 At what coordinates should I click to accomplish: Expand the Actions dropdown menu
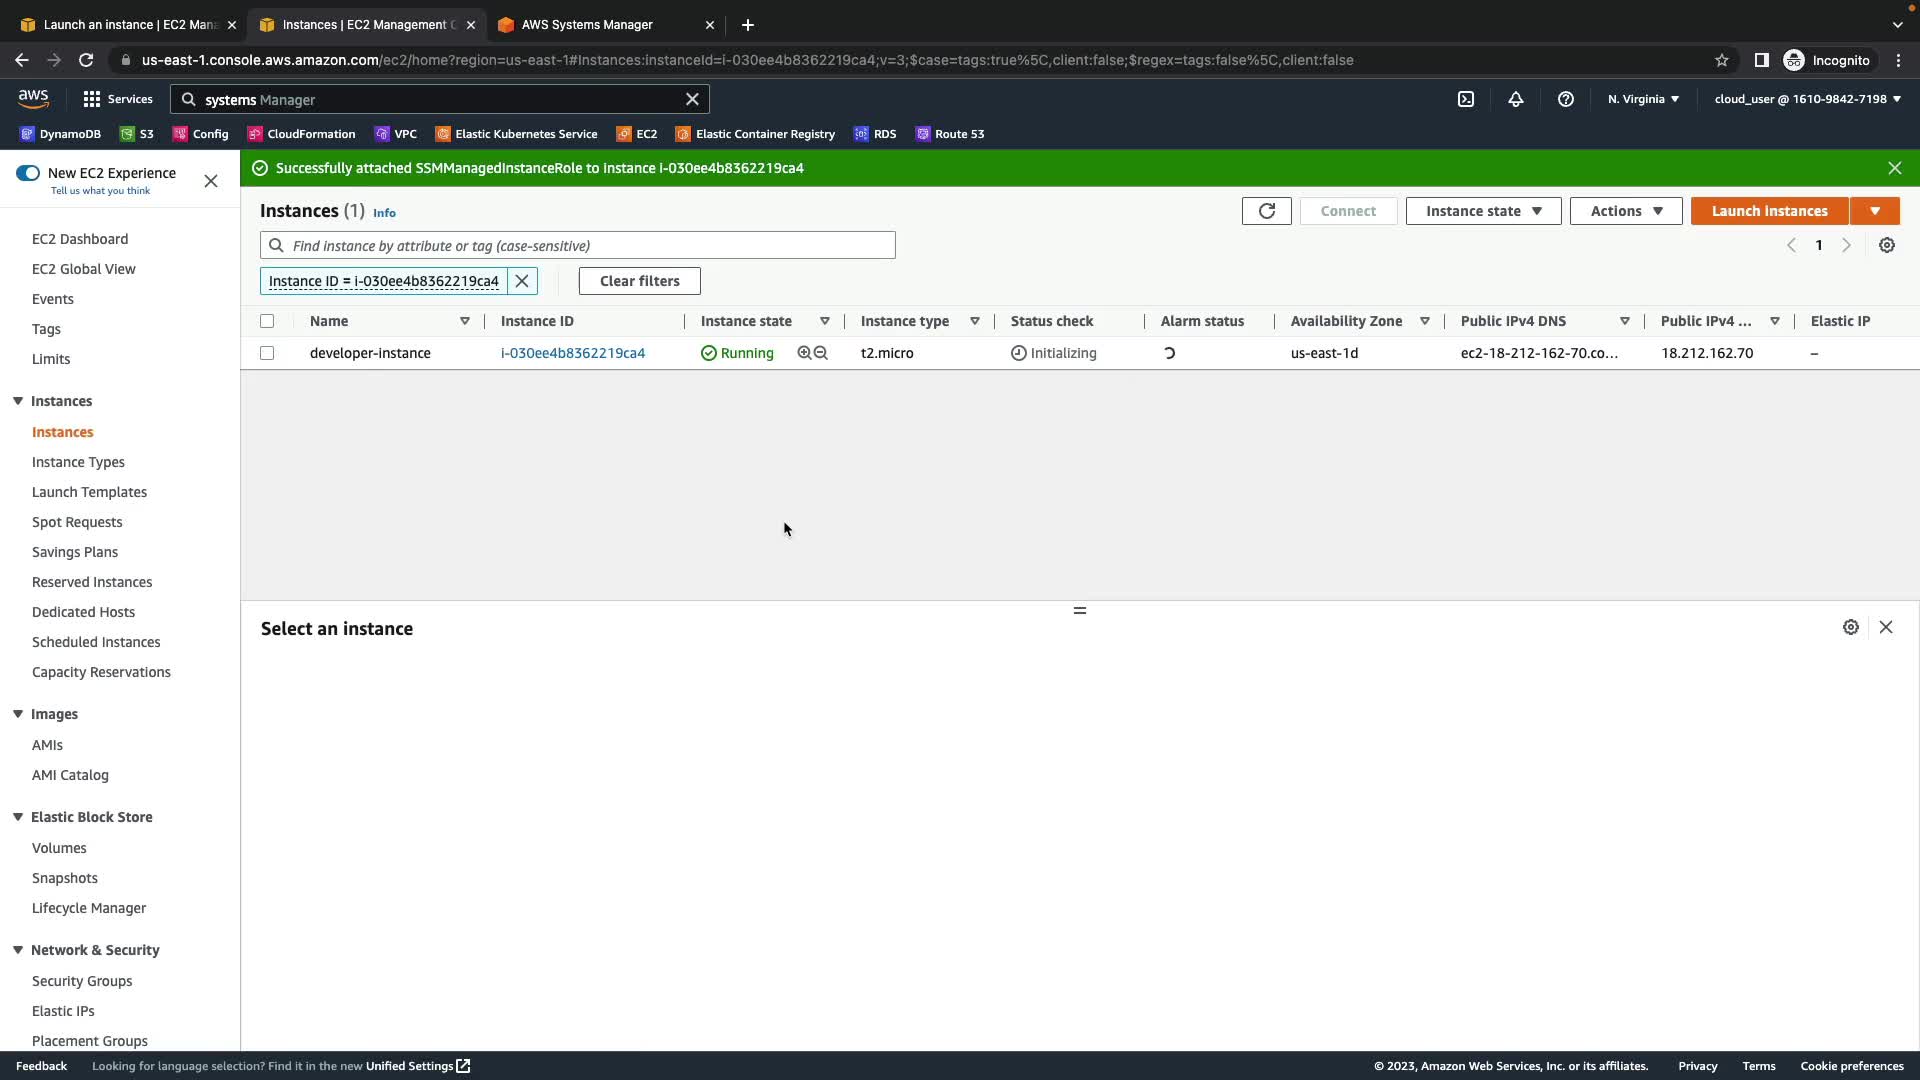1625,211
